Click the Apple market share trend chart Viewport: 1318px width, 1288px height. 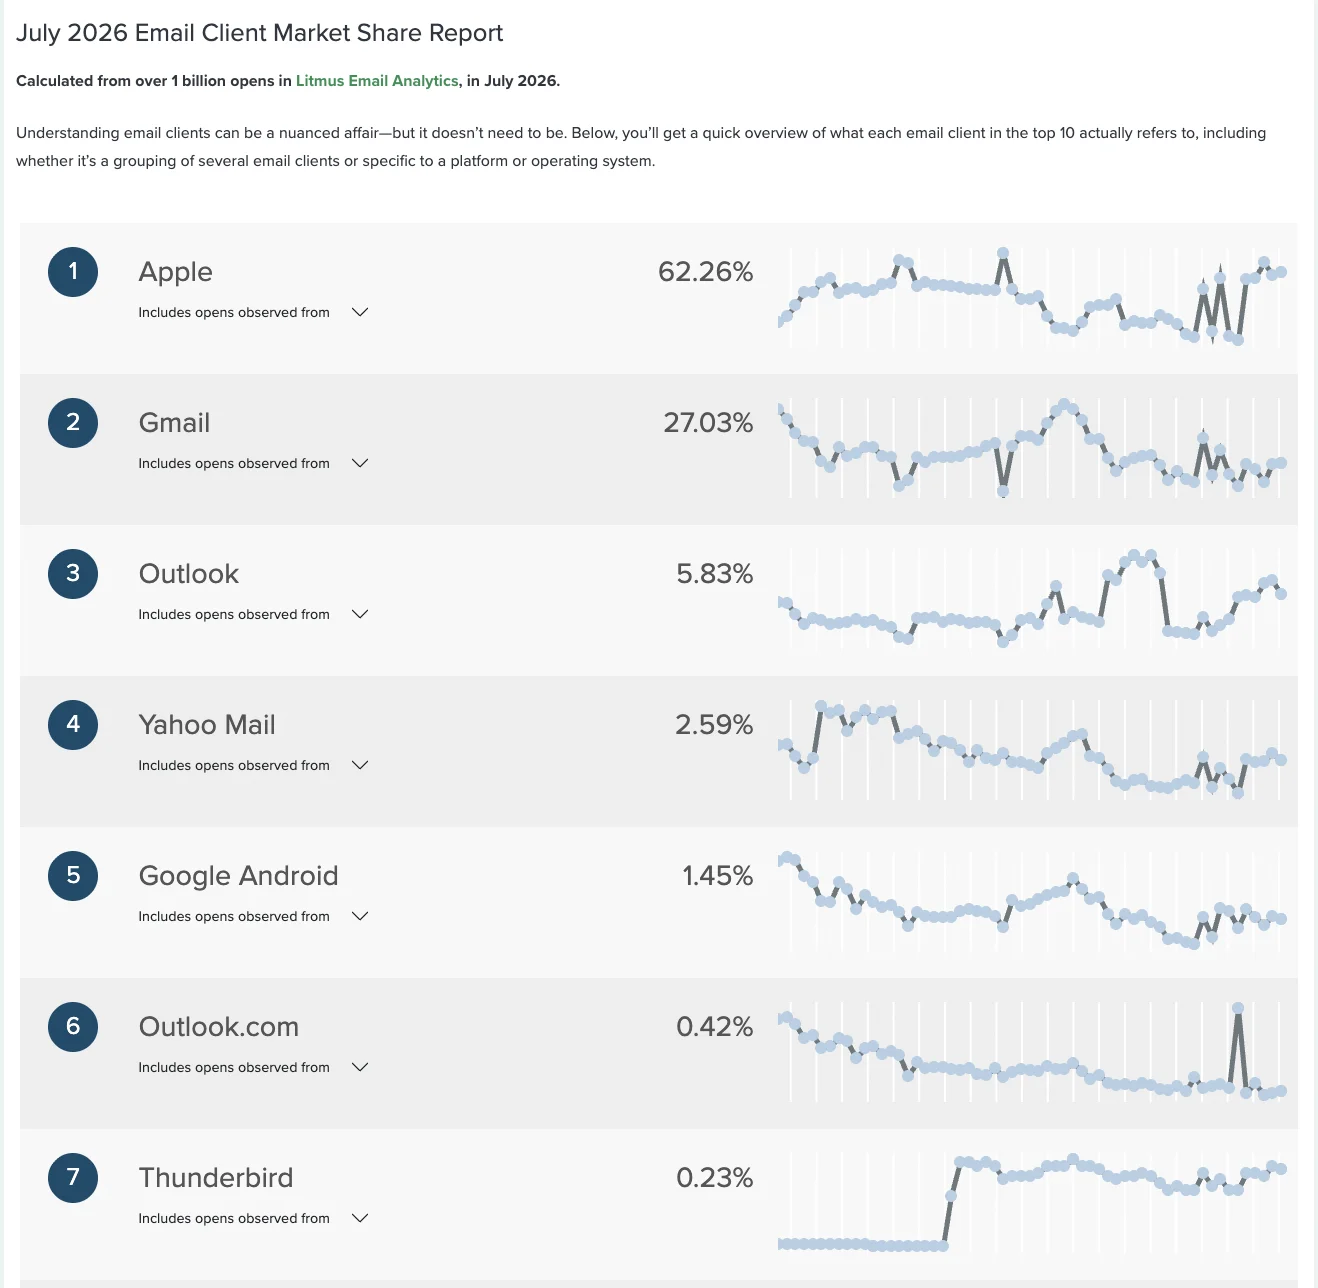point(1032,297)
